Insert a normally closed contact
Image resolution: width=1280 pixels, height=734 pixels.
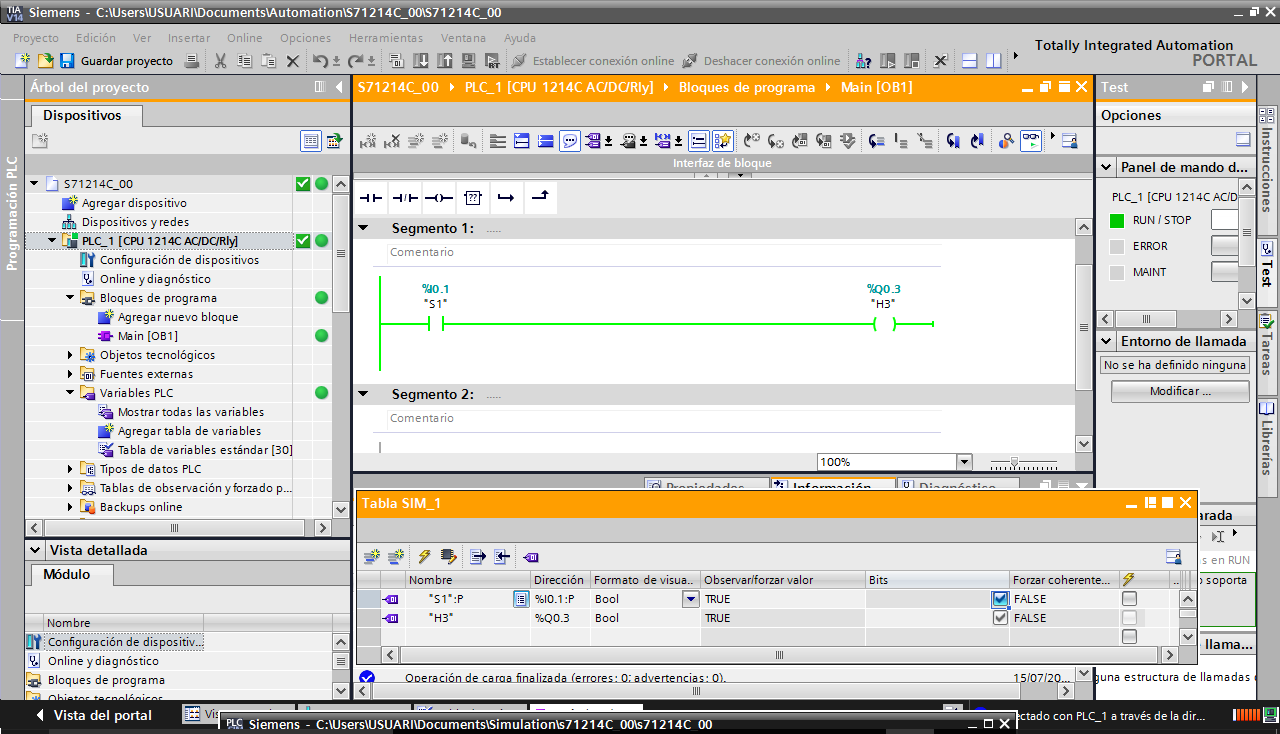point(405,198)
